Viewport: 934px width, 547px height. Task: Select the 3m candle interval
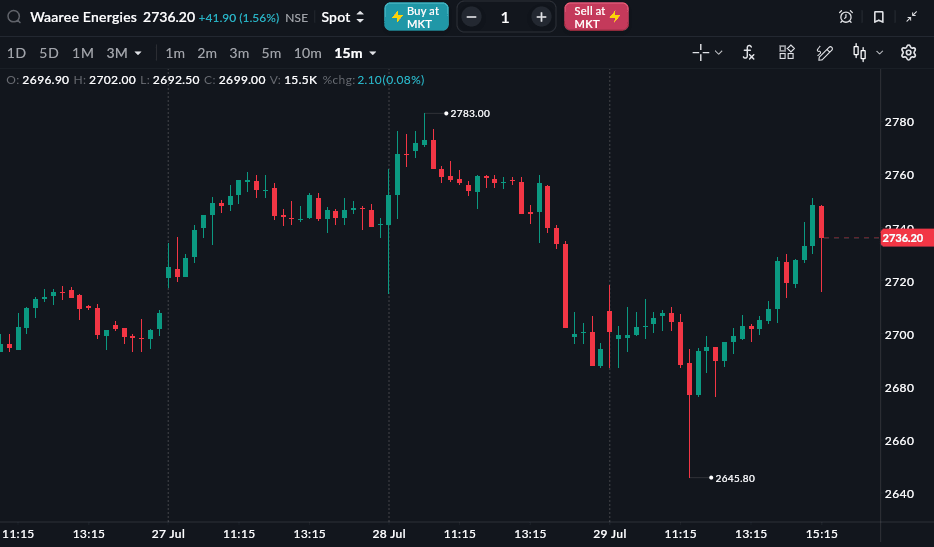click(x=239, y=53)
